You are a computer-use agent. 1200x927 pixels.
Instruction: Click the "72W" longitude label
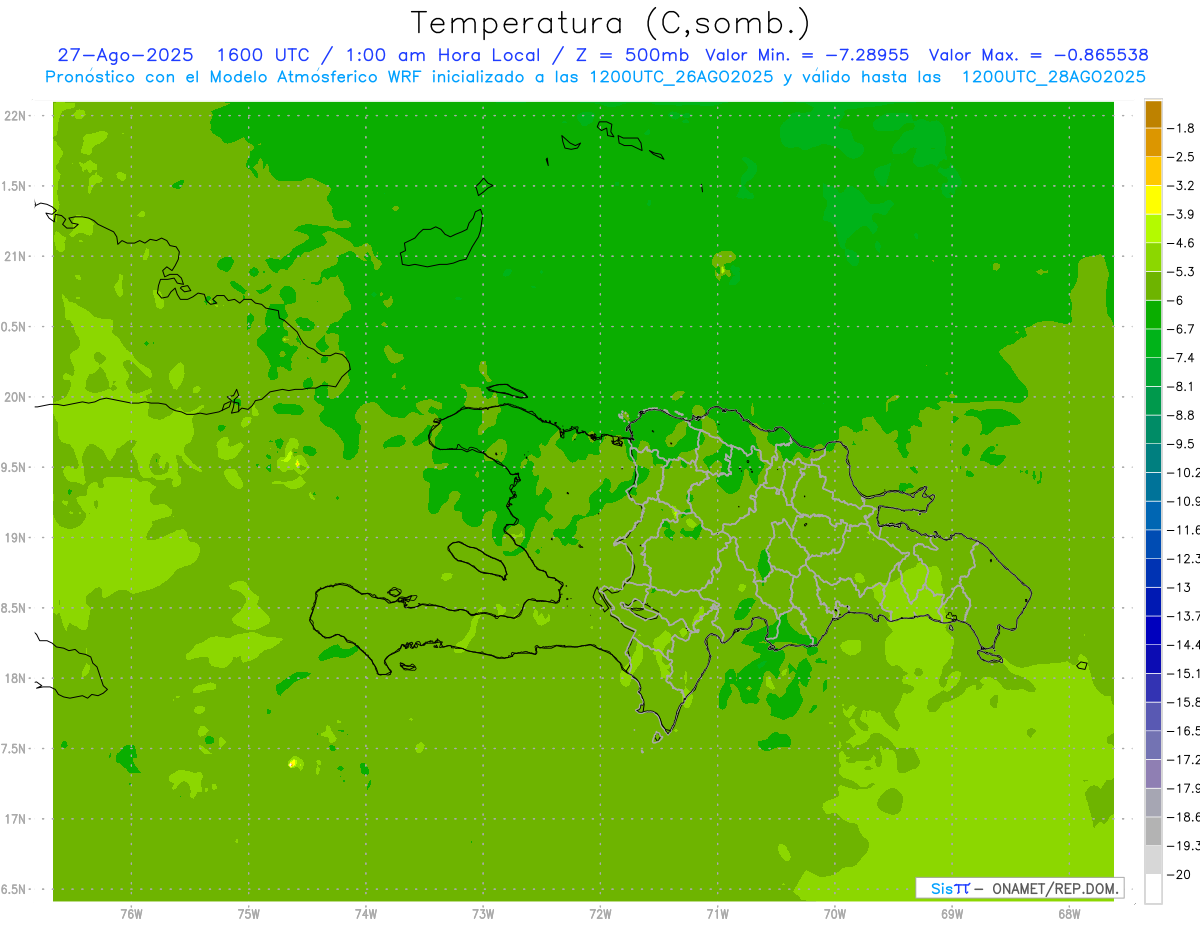(600, 914)
